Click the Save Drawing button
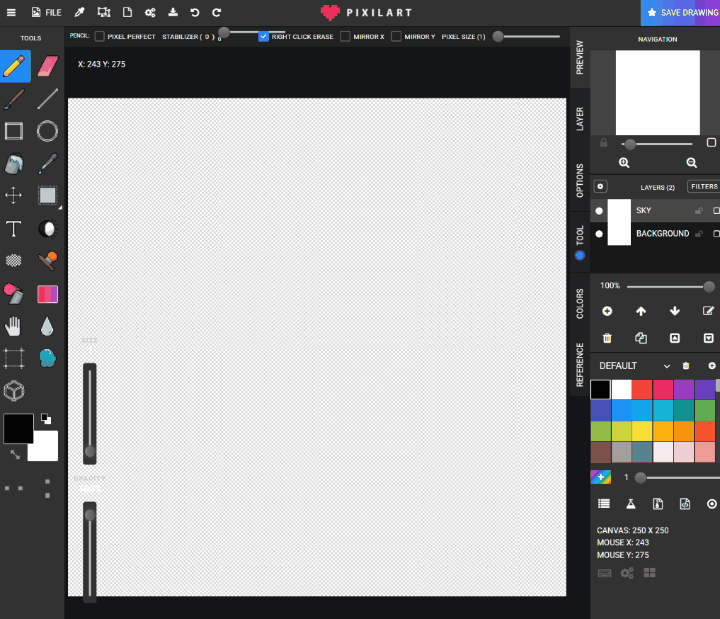This screenshot has height=619, width=720. pyautogui.click(x=681, y=13)
